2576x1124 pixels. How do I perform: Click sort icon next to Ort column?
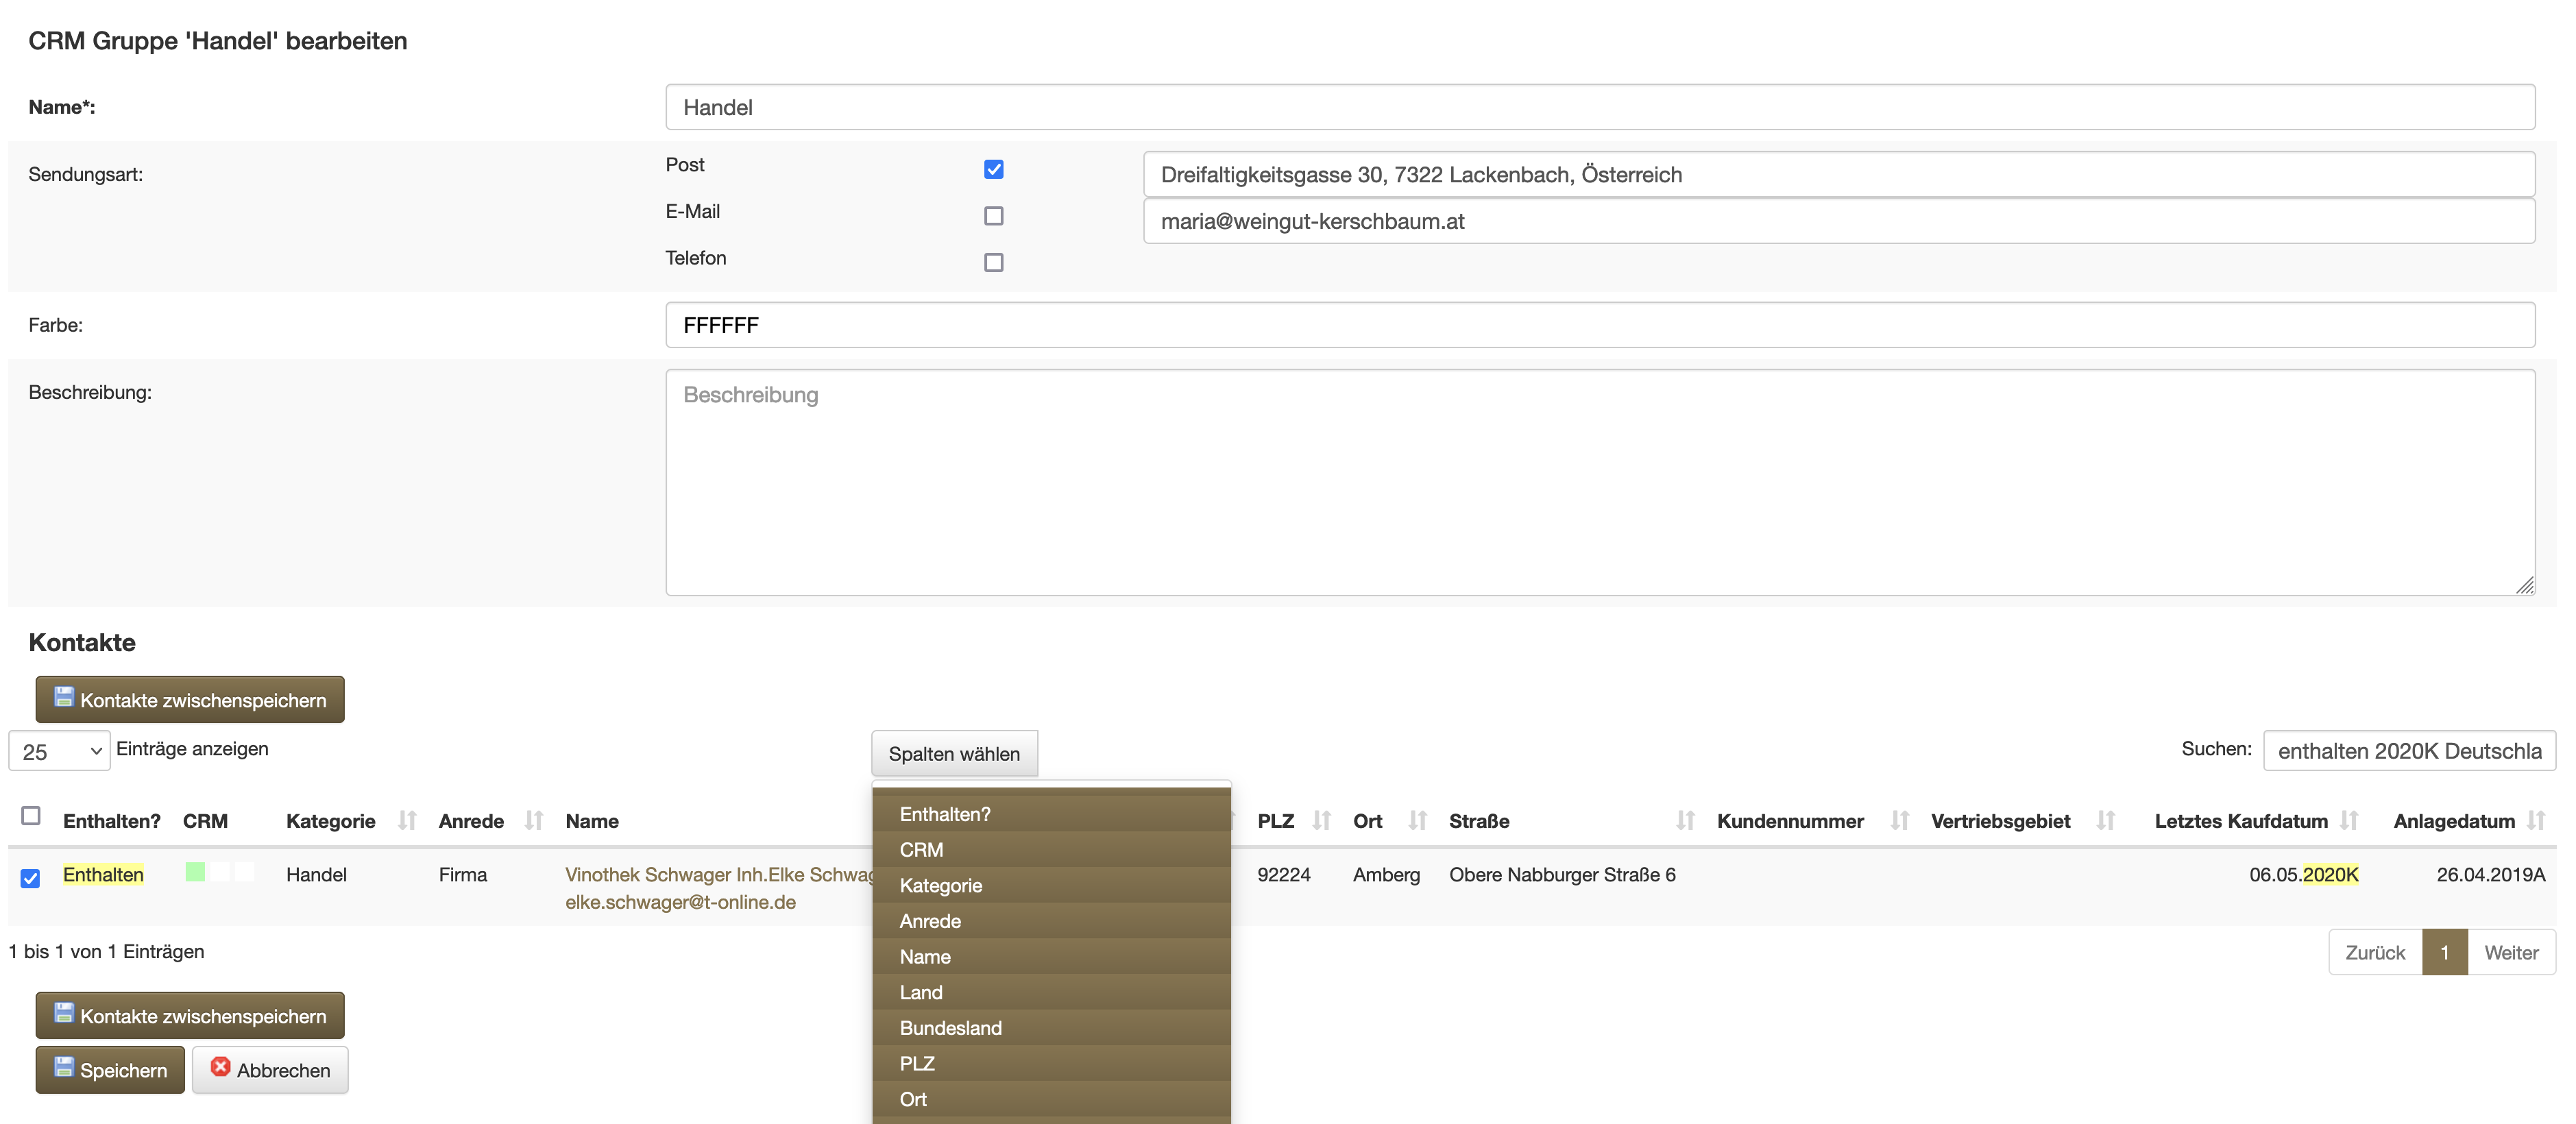coord(1417,821)
